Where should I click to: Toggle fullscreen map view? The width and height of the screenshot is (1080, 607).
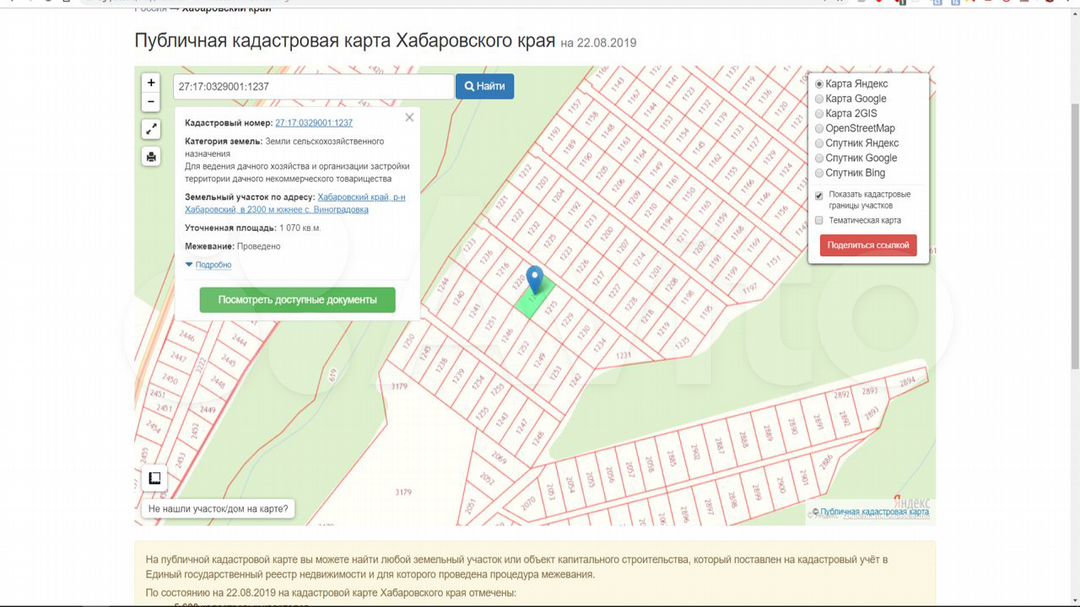pos(151,129)
